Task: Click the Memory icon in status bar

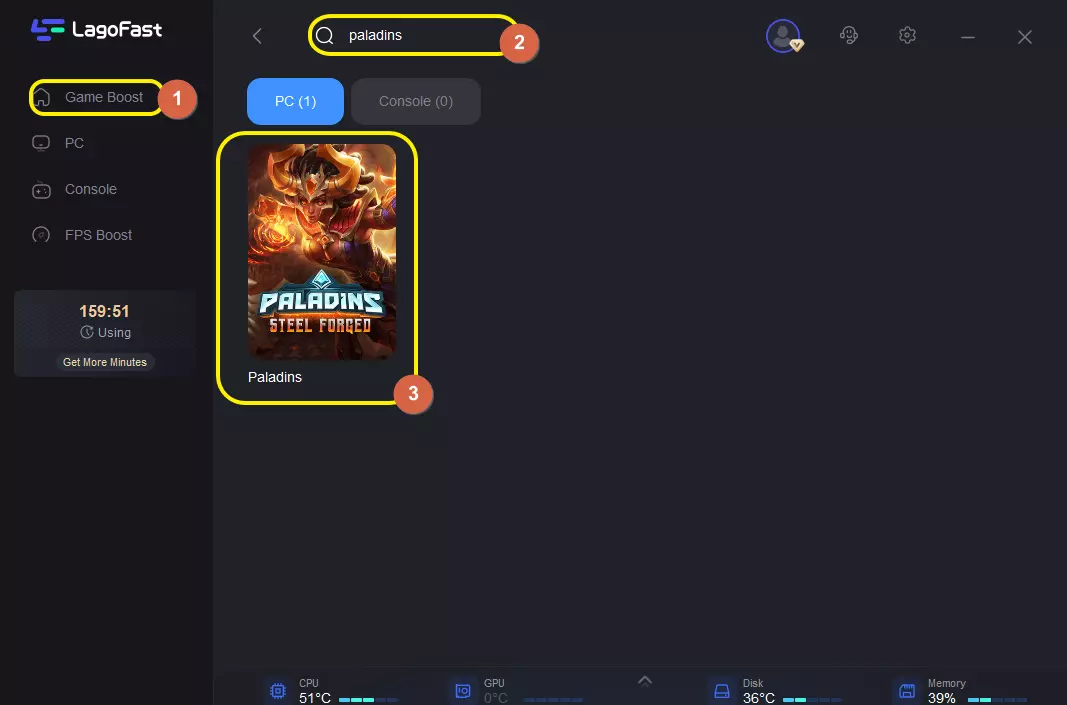Action: click(906, 691)
